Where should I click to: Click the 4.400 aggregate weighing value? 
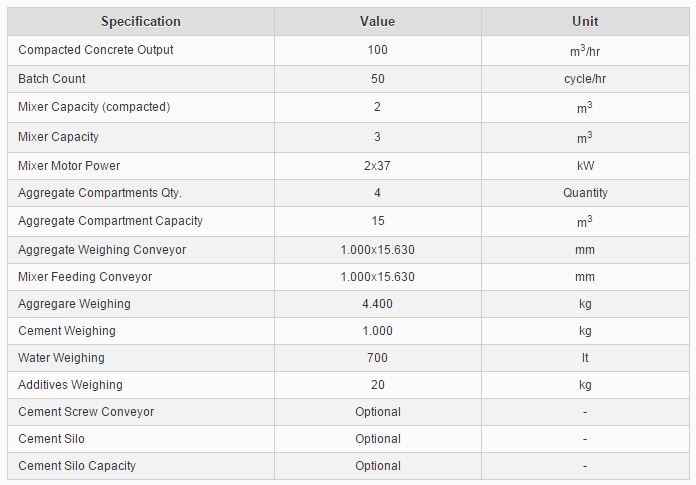[x=377, y=304]
